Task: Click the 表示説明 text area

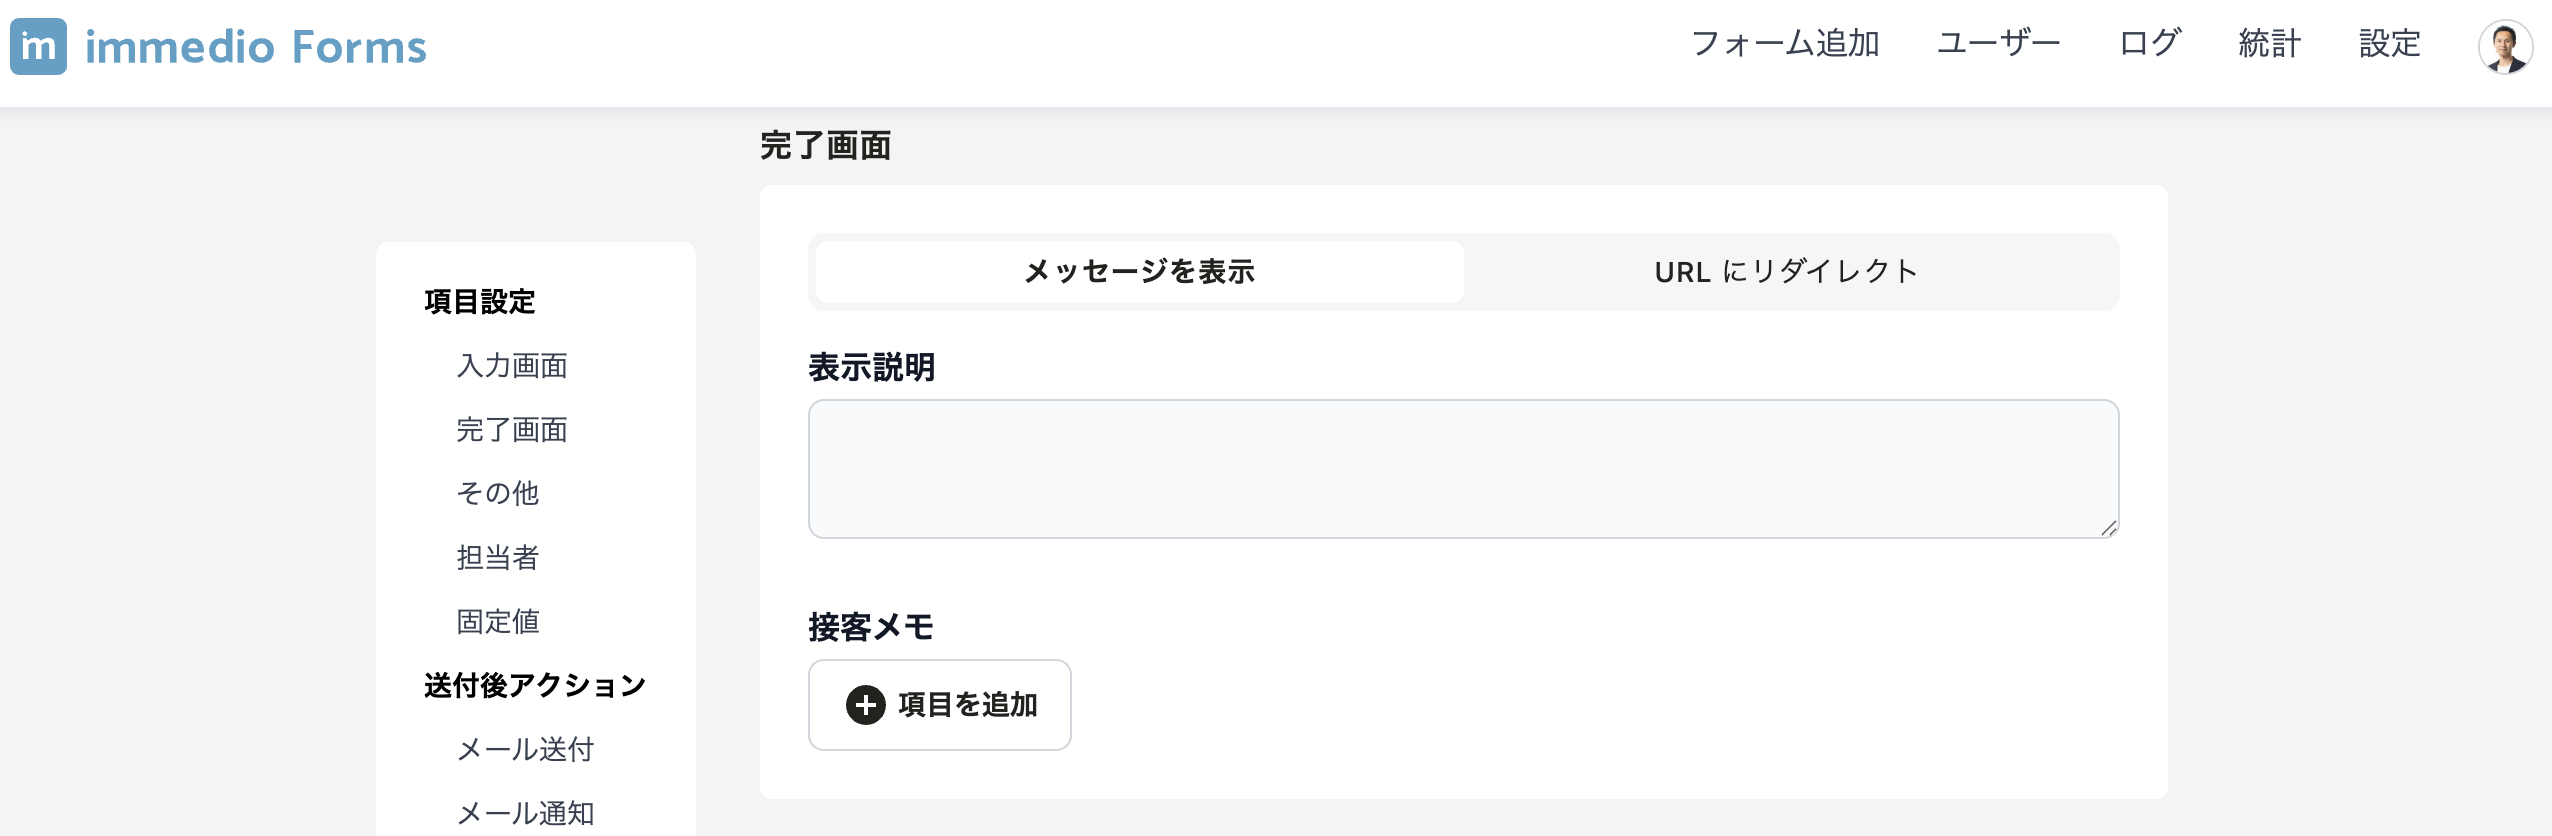Action: tap(1463, 469)
